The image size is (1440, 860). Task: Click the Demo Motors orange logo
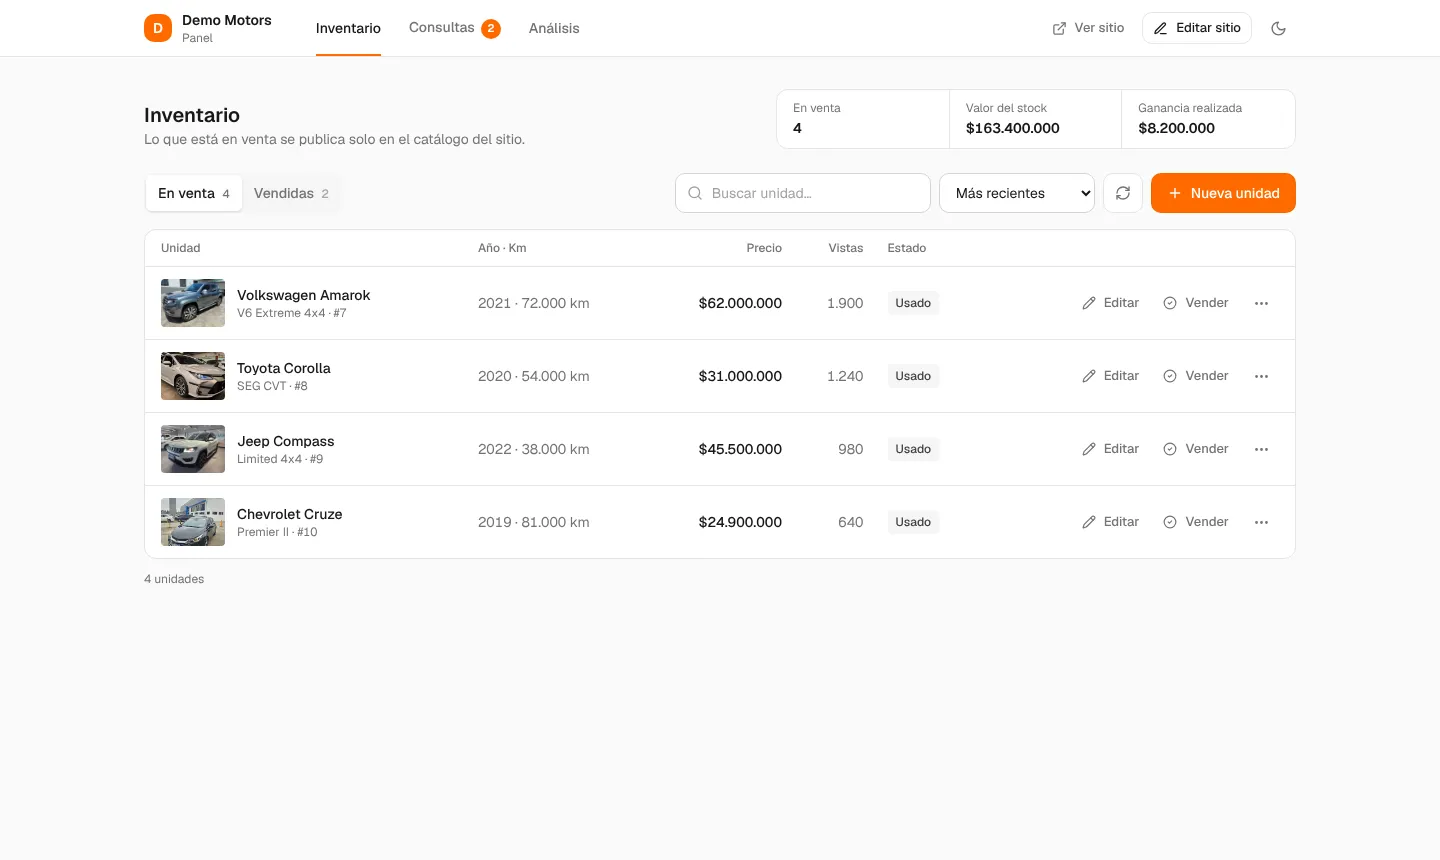(158, 28)
